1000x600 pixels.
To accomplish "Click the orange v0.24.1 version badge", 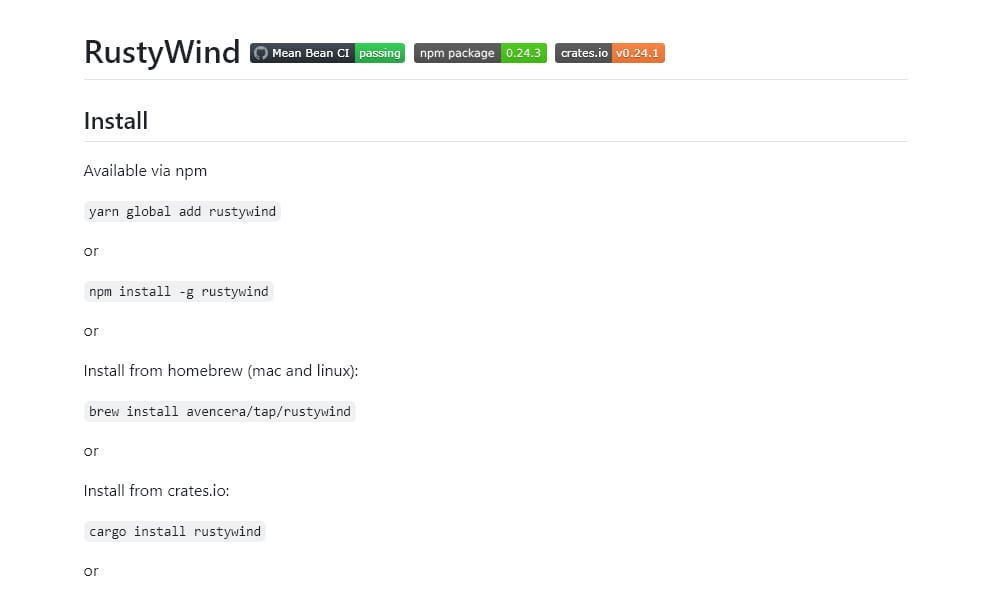I will click(638, 53).
